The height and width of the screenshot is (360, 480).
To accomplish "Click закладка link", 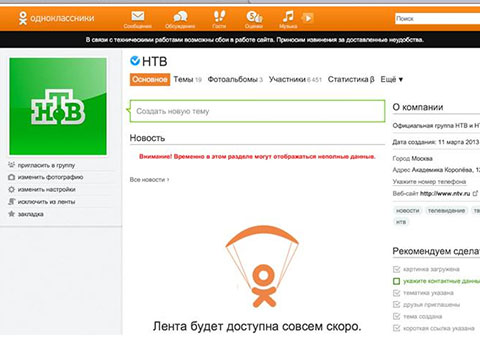I will coord(30,214).
